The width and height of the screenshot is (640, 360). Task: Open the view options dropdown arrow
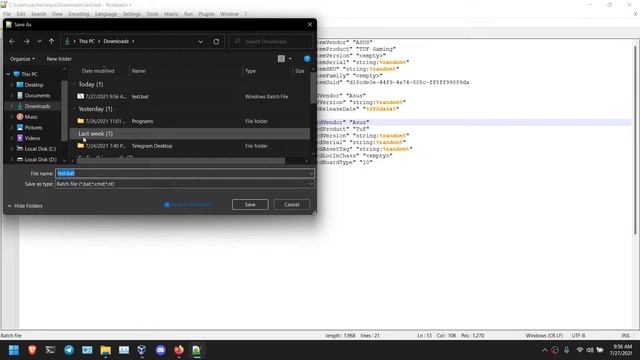(x=290, y=59)
